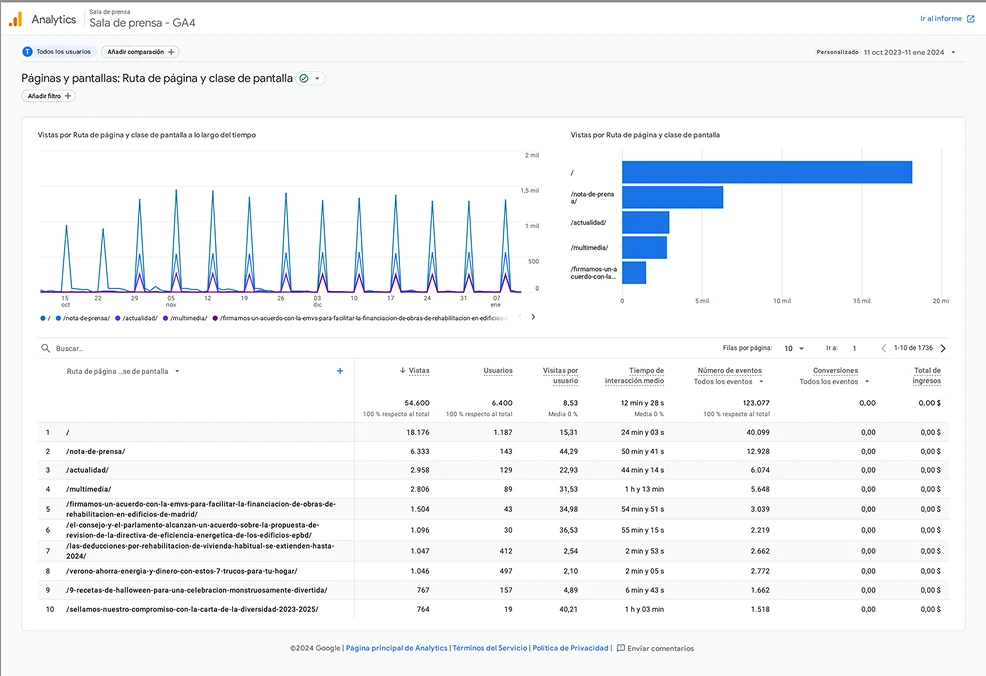Click the Google Analytics logo icon
Screen dimensions: 986x676
pyautogui.click(x=15, y=19)
